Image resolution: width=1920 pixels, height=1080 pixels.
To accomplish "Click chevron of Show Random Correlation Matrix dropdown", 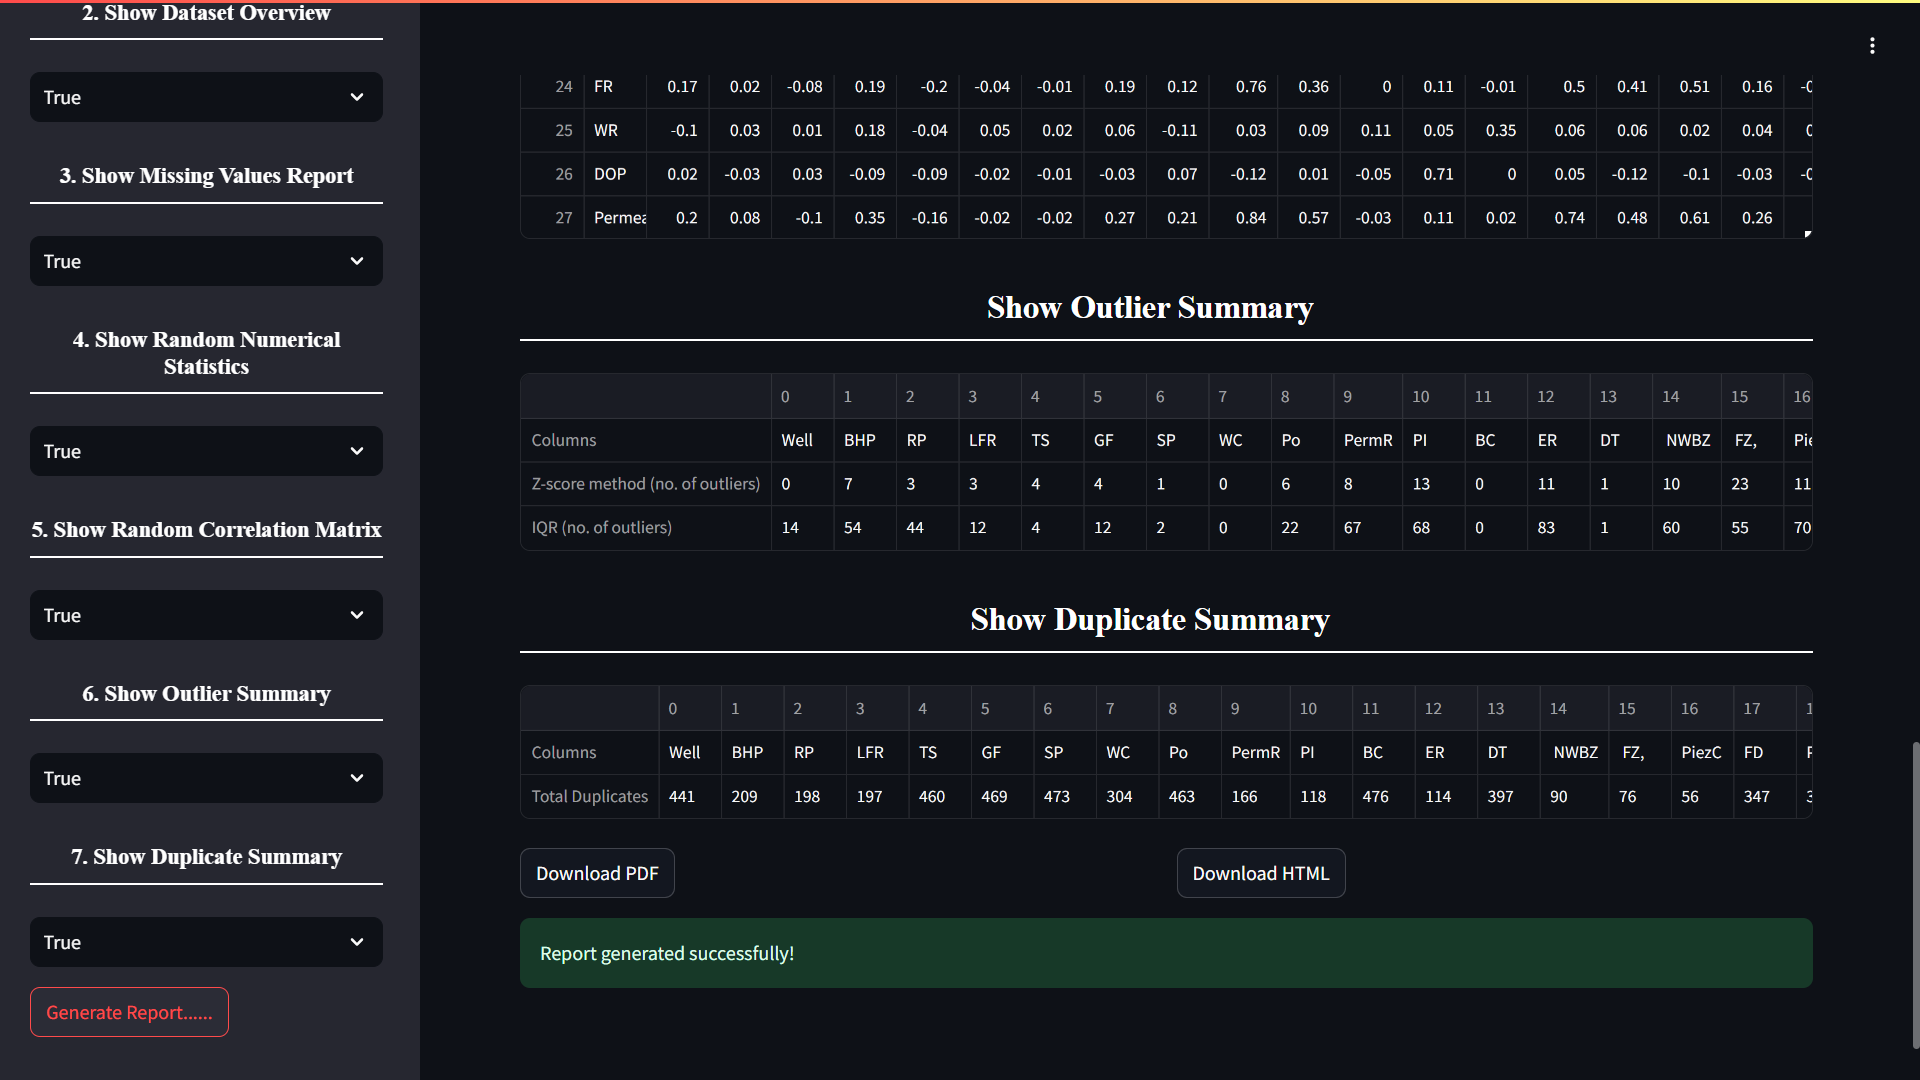I will (x=357, y=615).
